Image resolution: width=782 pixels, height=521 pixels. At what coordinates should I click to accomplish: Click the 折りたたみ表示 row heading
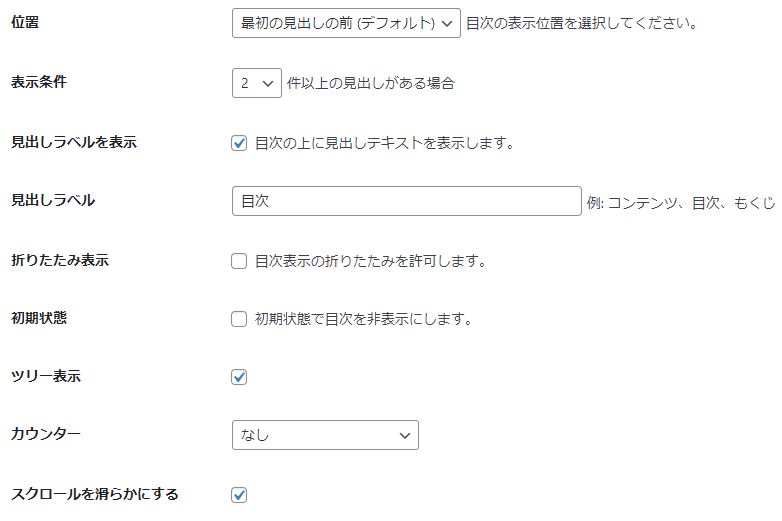tap(59, 260)
